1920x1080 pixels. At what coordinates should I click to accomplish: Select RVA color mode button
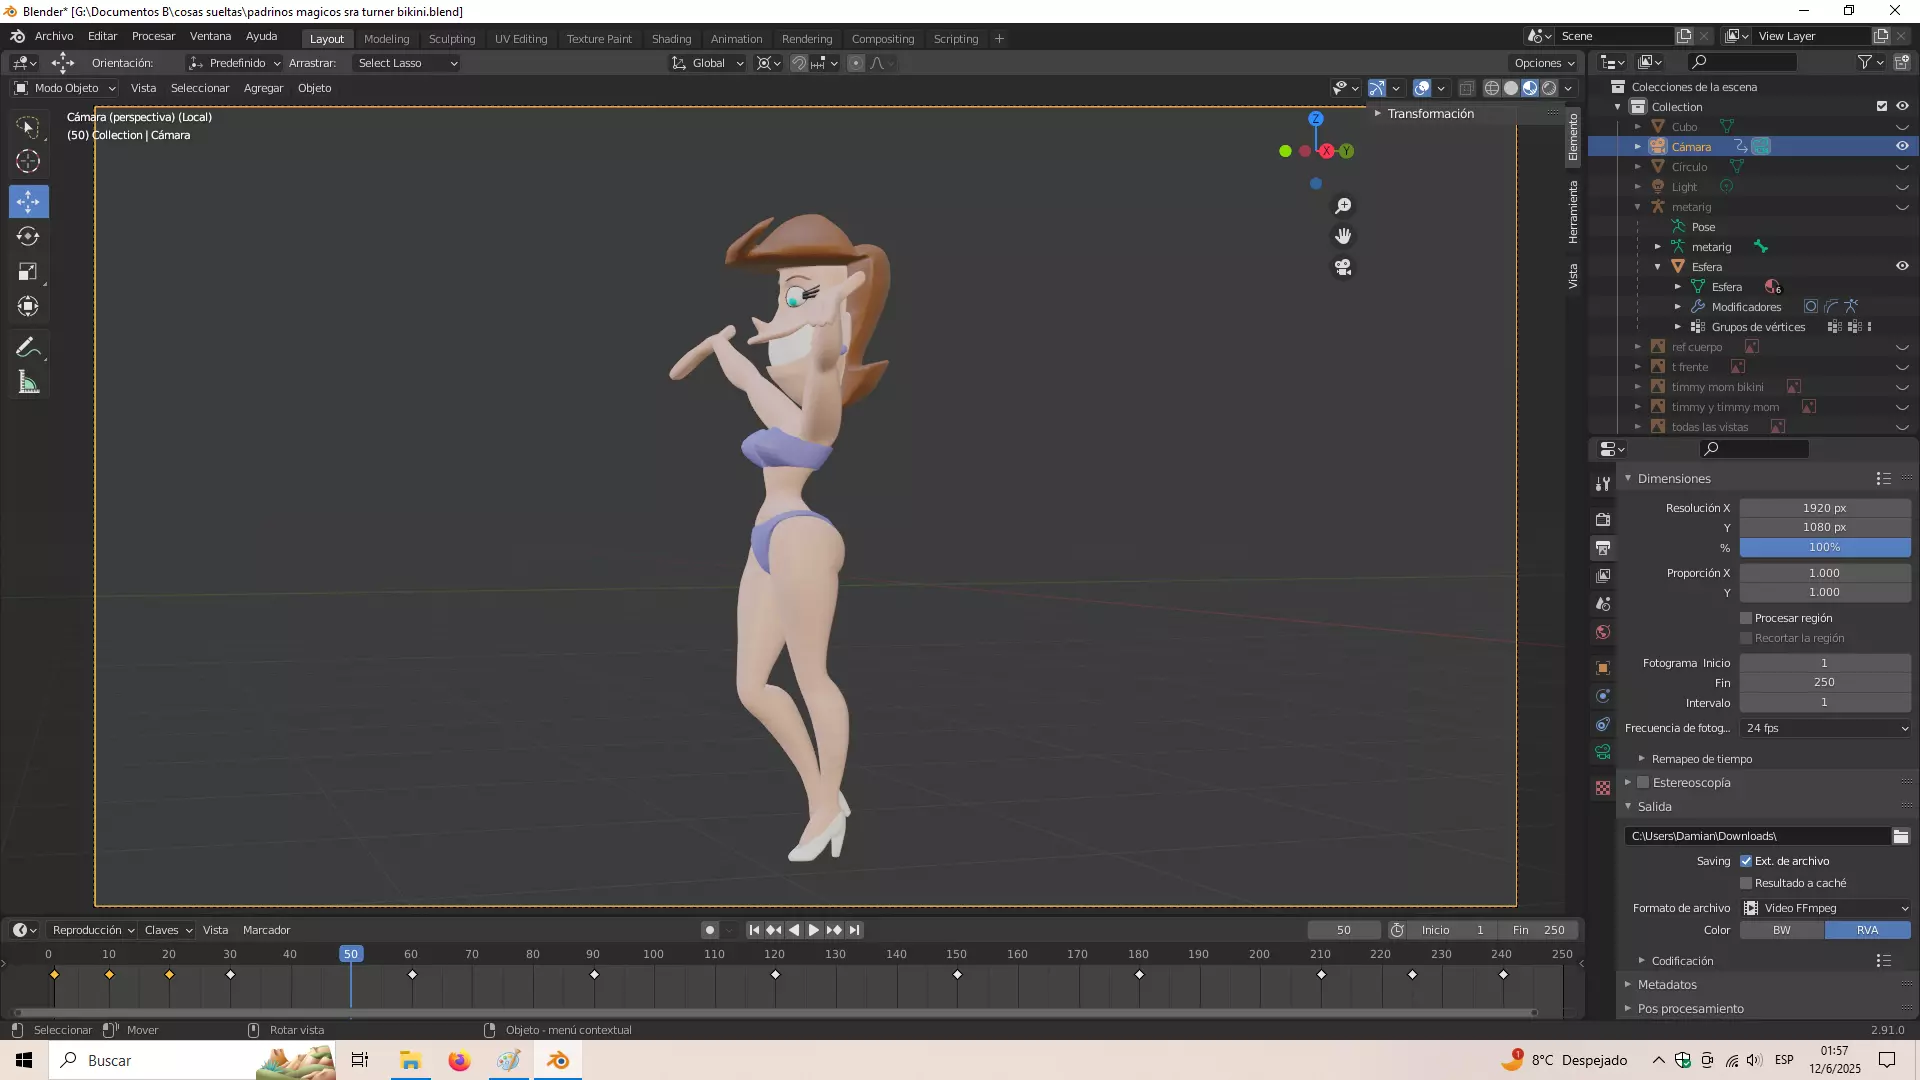coord(1868,930)
